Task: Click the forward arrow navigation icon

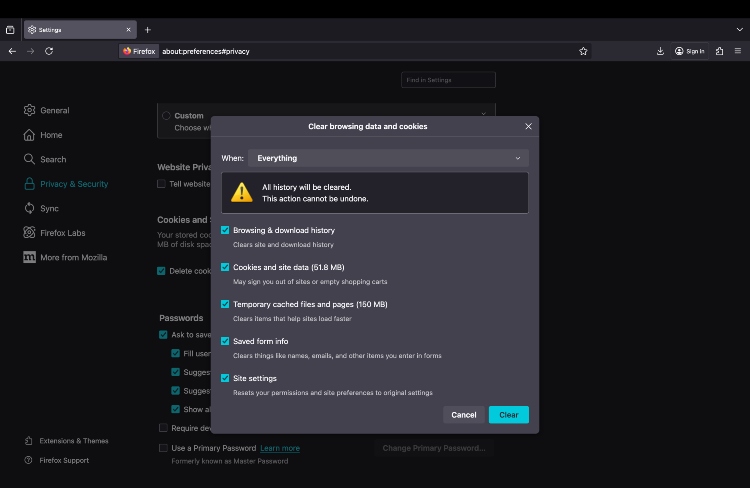Action: coord(31,51)
